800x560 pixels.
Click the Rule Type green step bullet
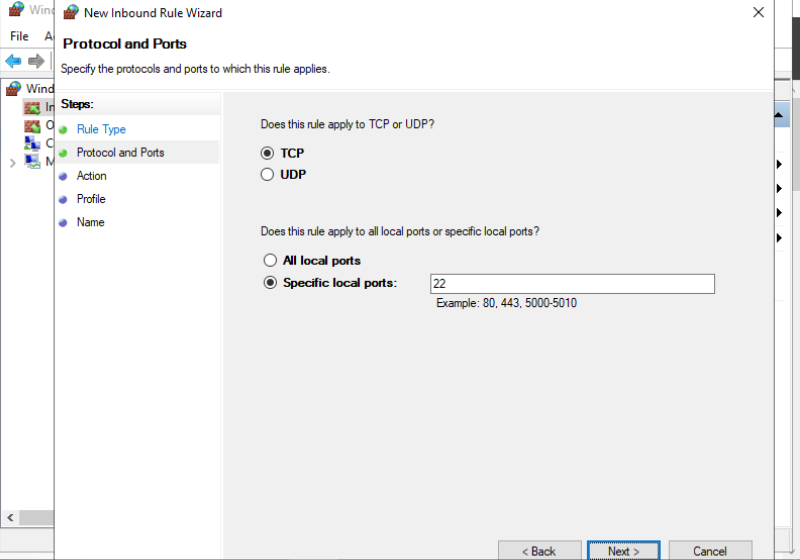(x=63, y=130)
